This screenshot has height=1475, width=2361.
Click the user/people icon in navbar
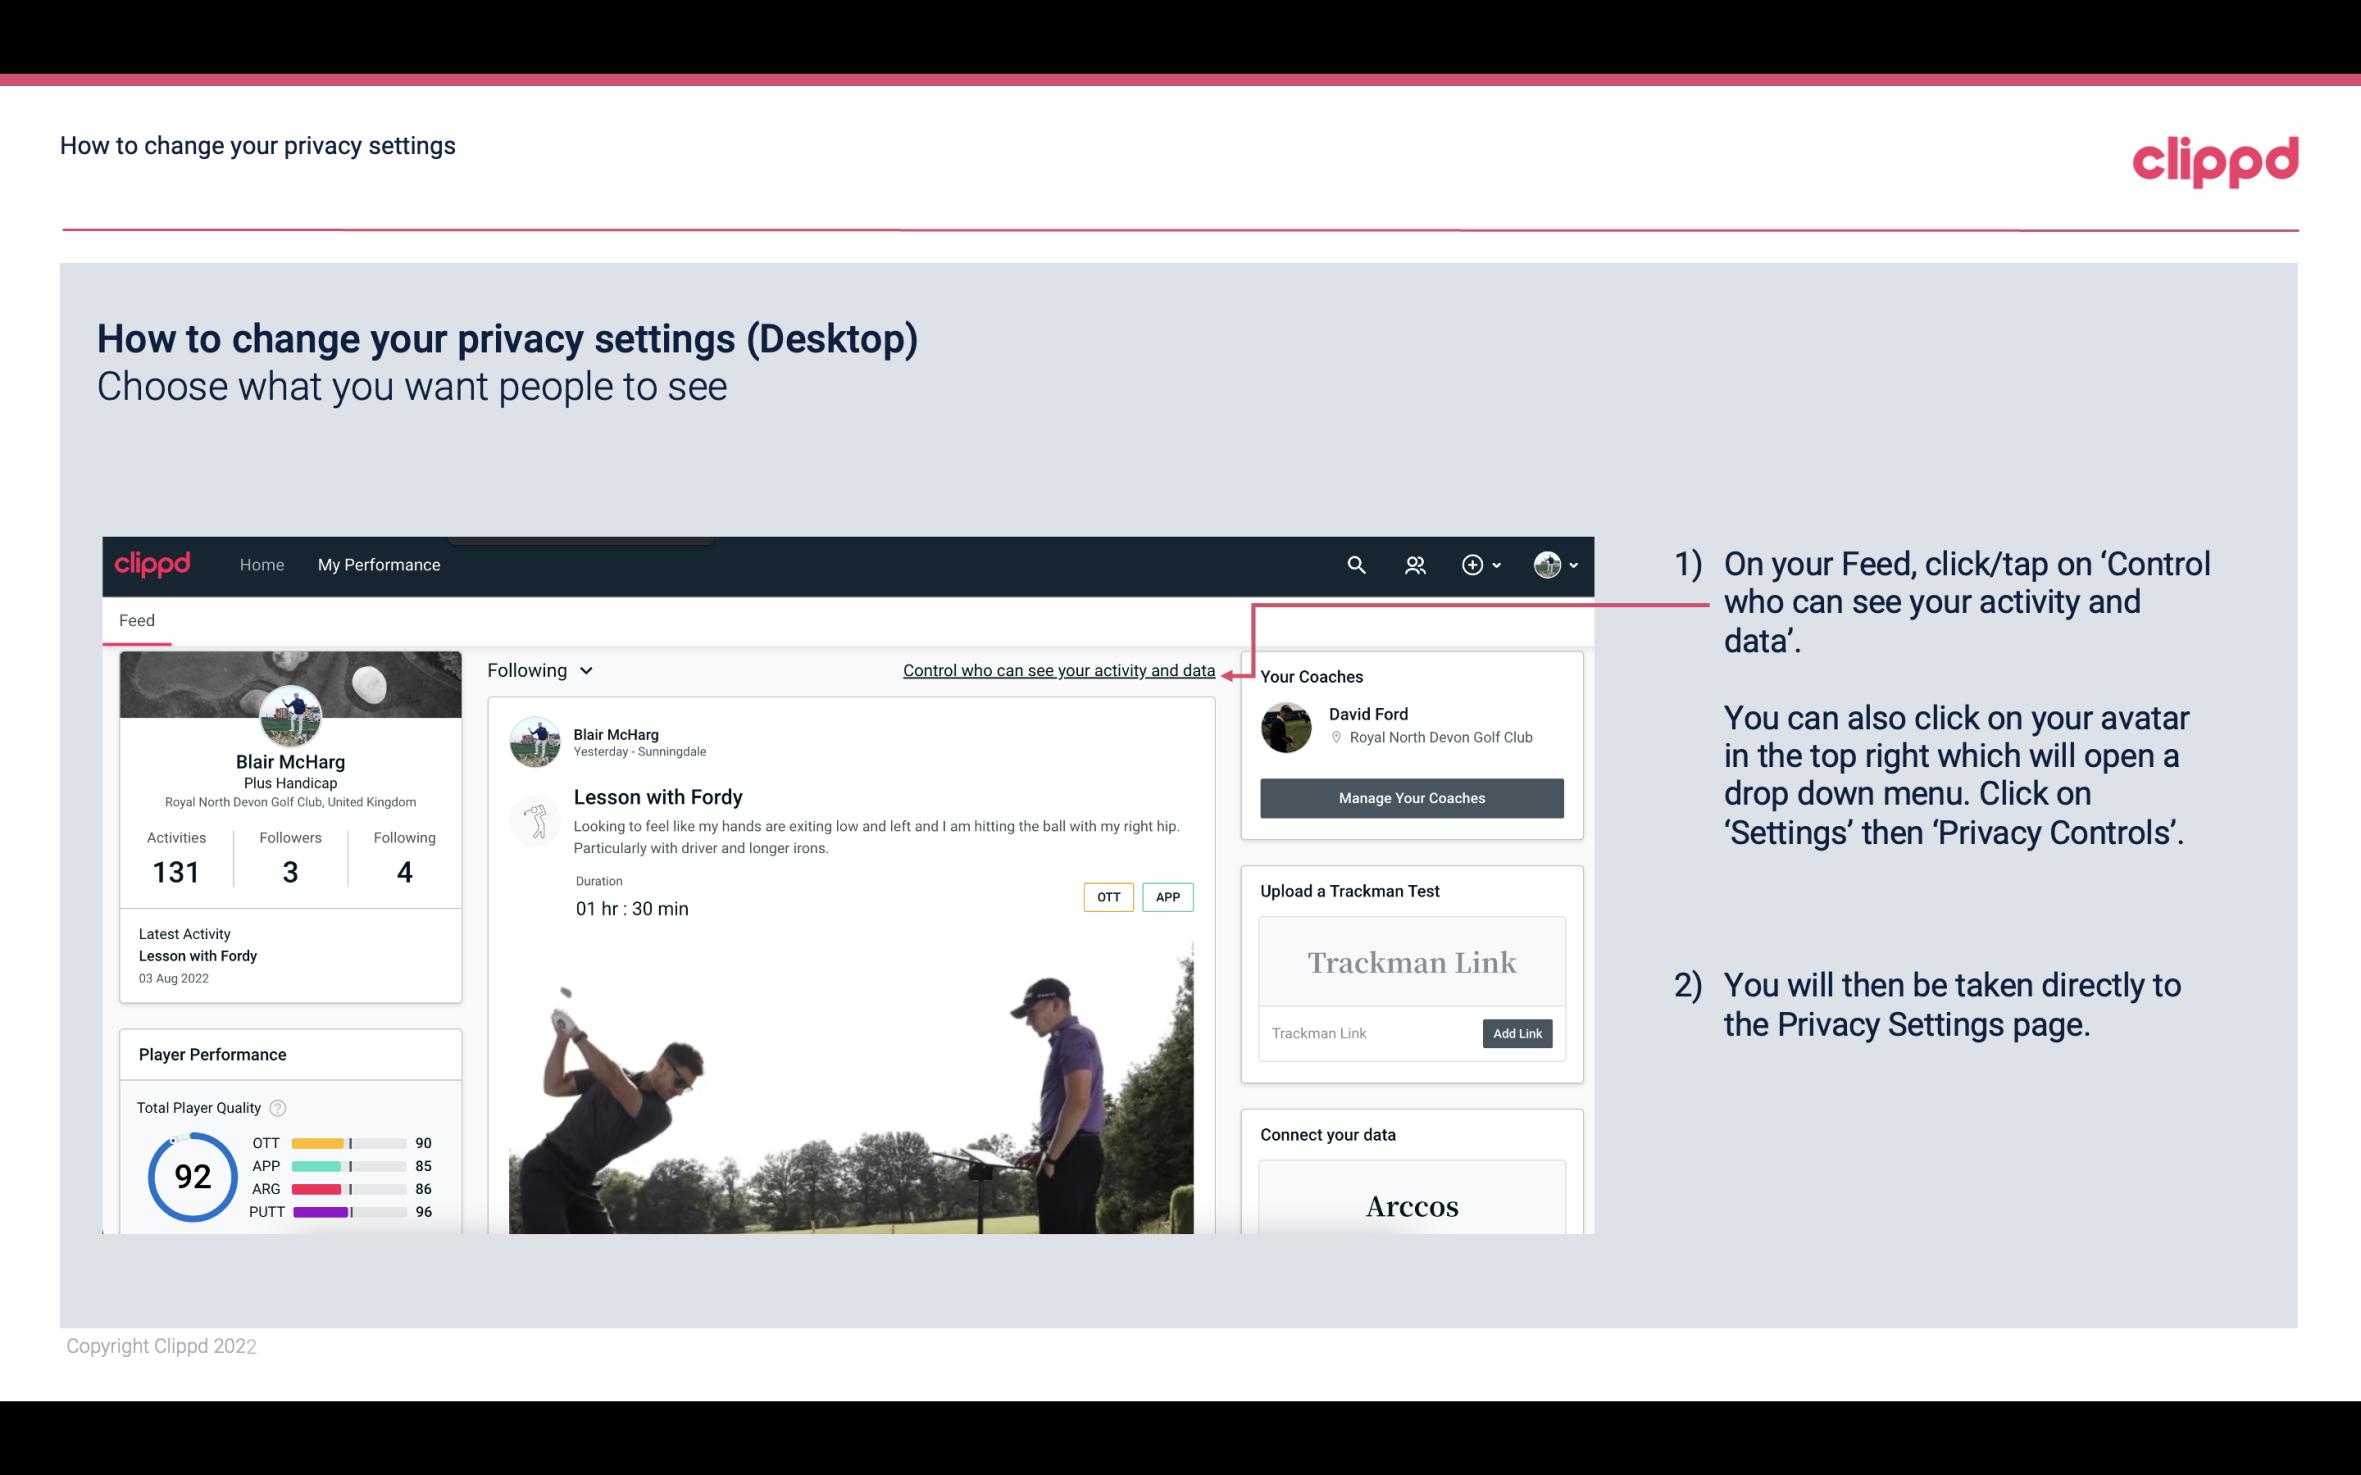click(1415, 562)
